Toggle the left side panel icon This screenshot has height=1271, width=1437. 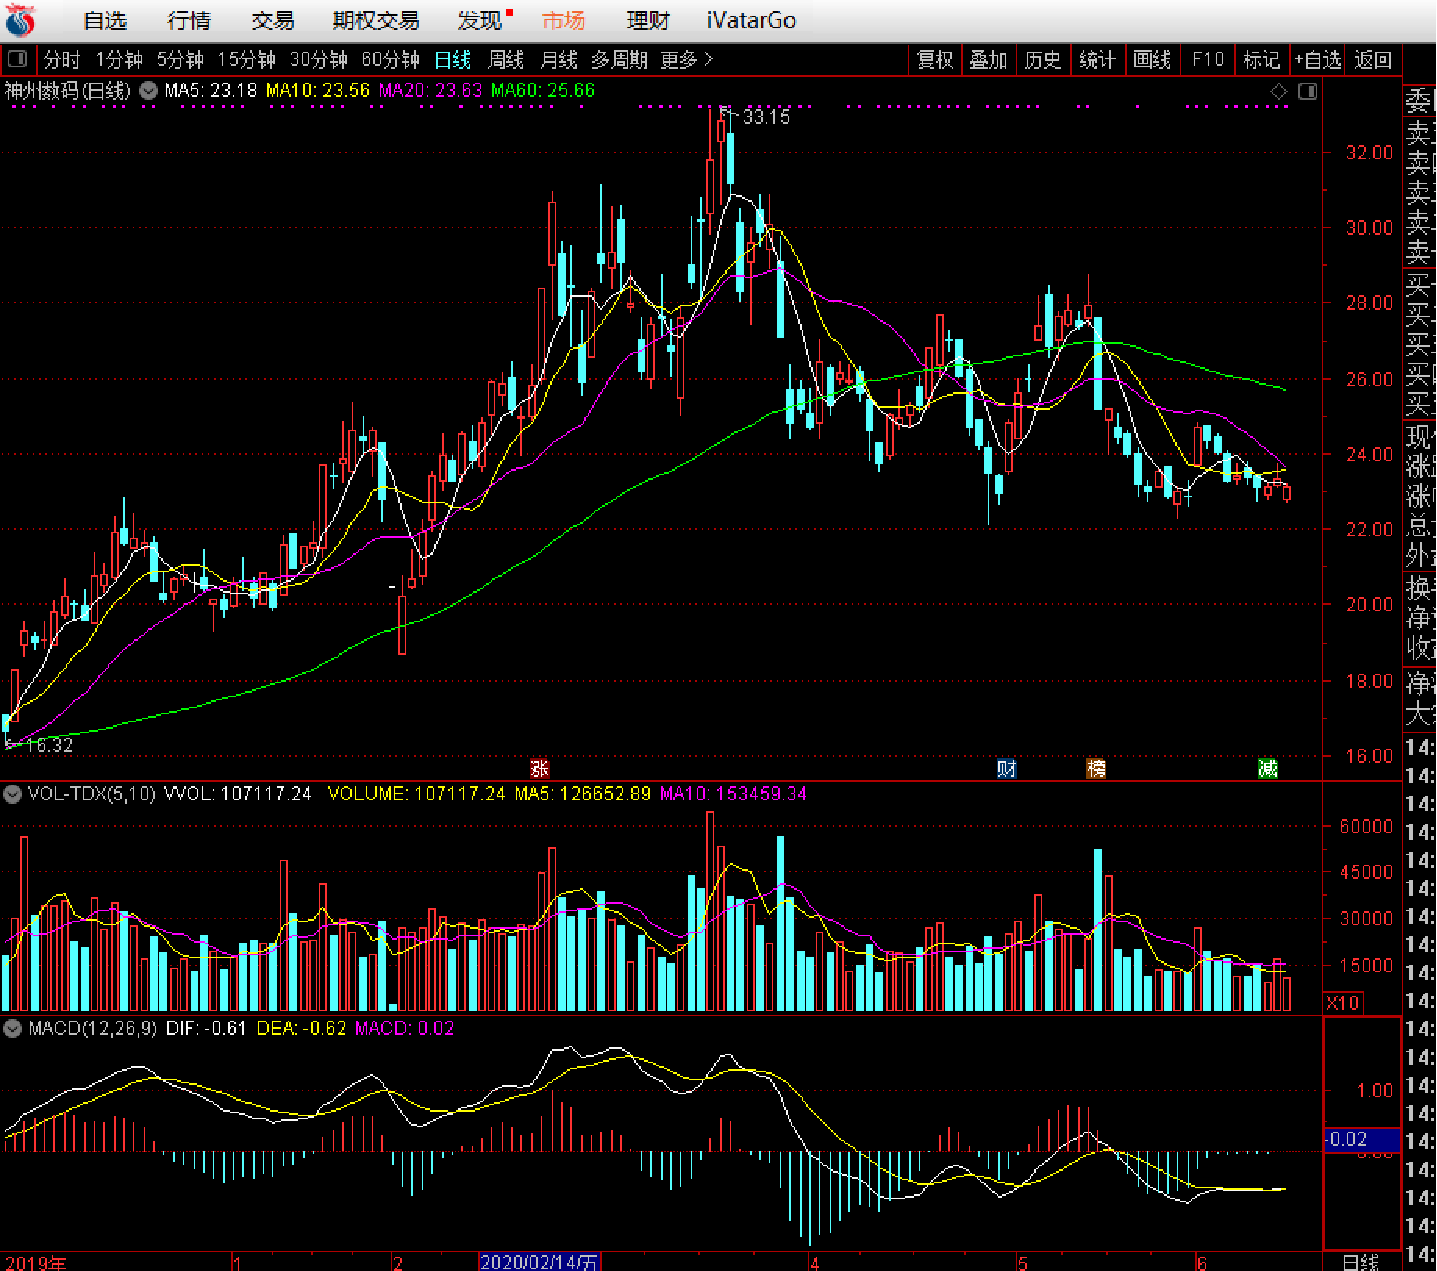click(x=17, y=60)
